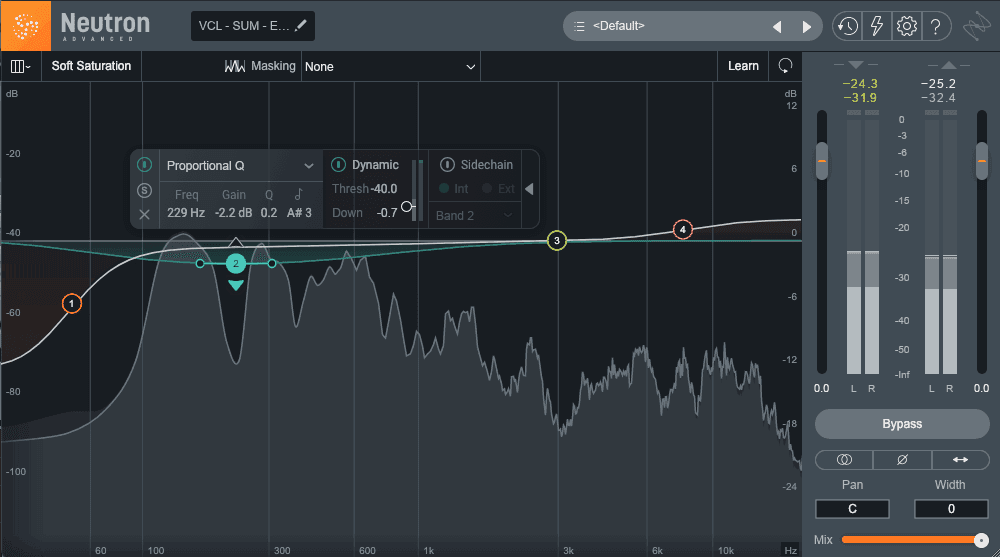
Task: Open the Band 2 sidechain dropdown
Action: pyautogui.click(x=474, y=216)
